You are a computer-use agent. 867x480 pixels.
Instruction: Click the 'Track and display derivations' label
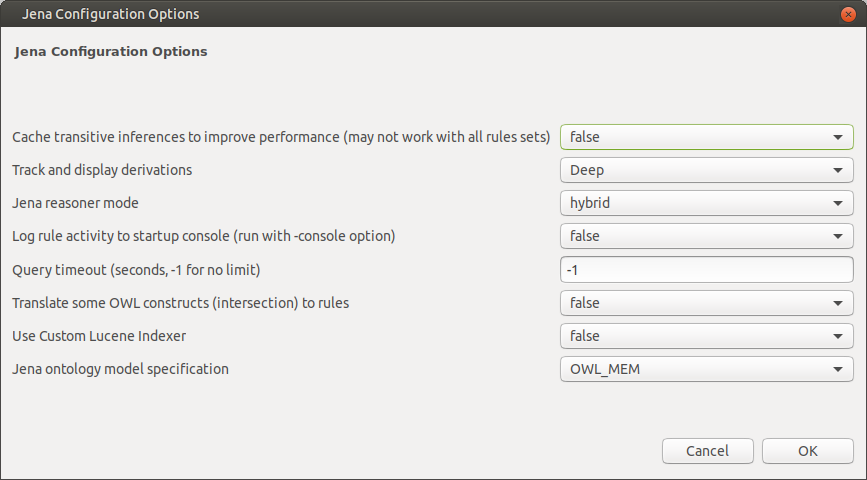(x=102, y=170)
